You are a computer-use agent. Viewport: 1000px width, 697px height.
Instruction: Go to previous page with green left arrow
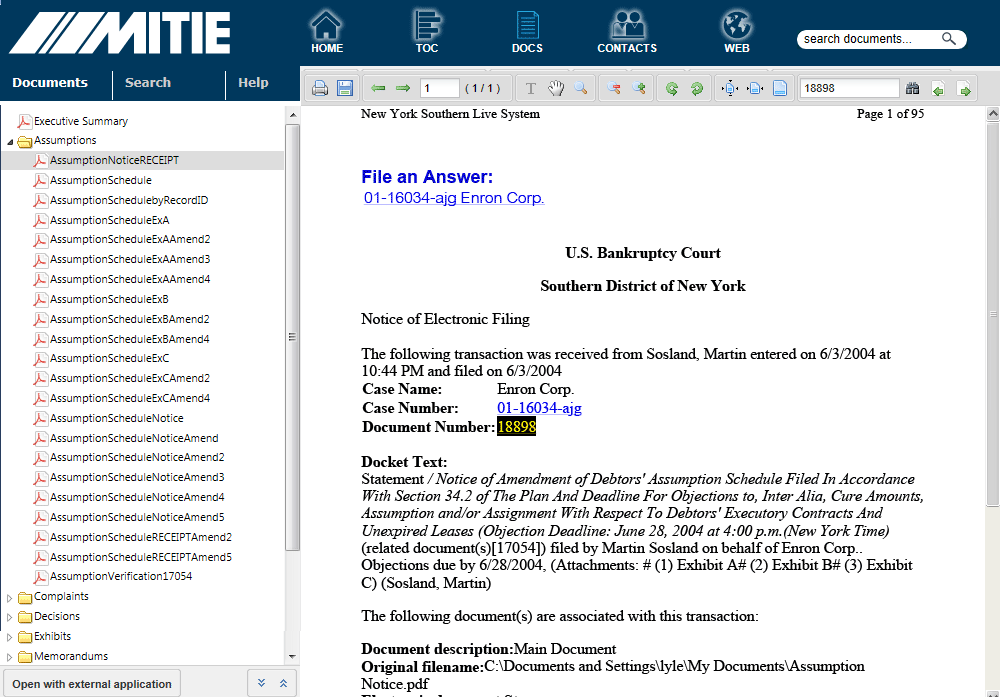click(x=378, y=88)
